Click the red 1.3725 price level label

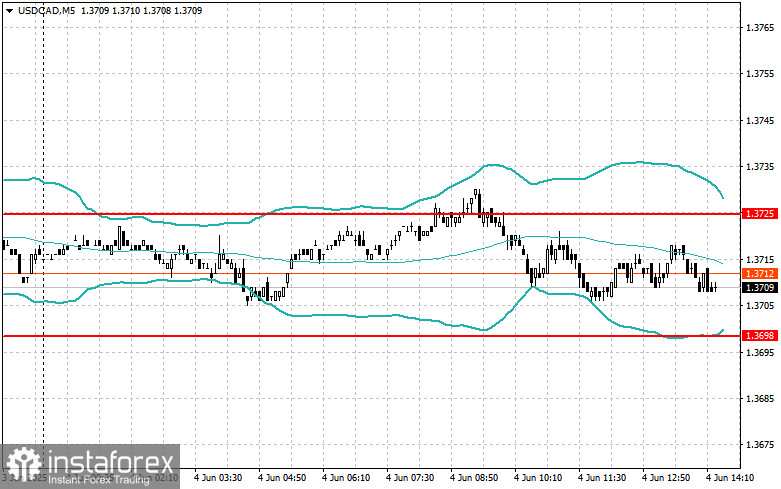click(x=760, y=214)
